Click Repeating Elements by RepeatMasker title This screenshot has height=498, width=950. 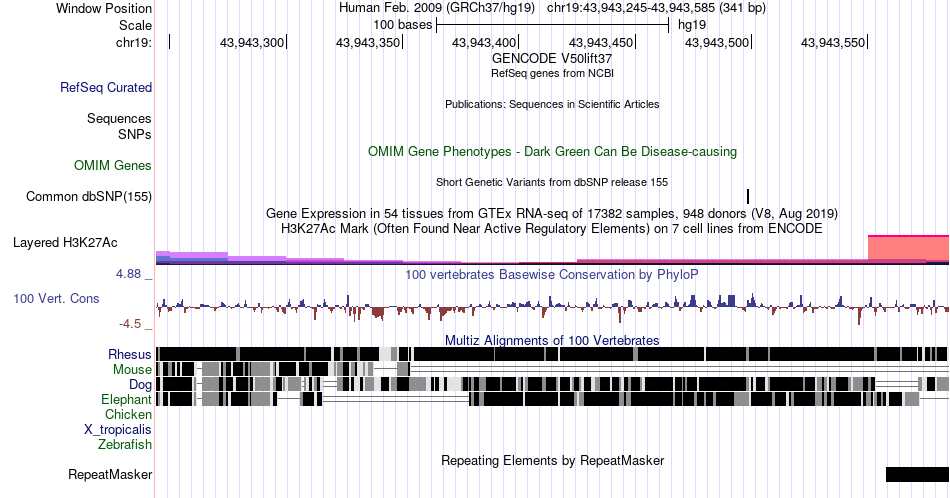pos(552,460)
